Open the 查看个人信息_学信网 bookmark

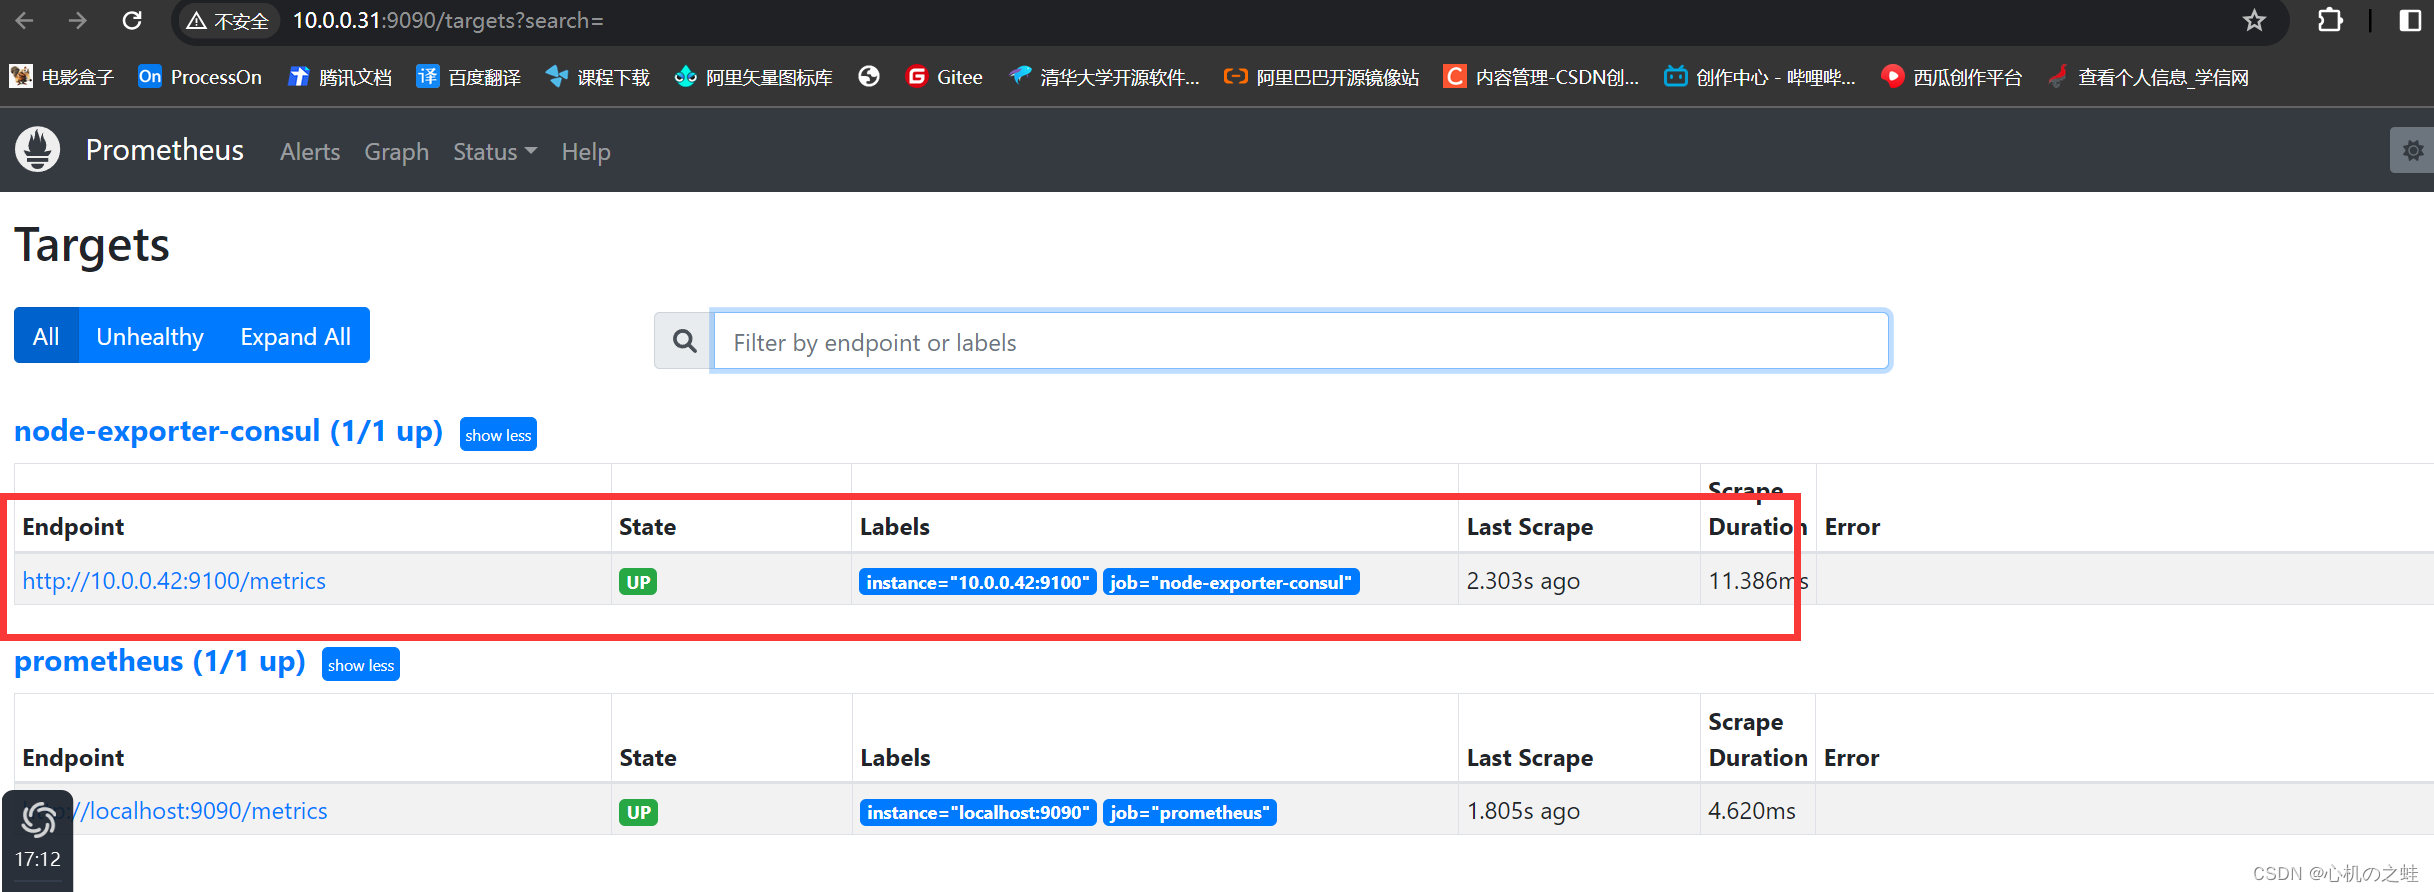click(2148, 77)
